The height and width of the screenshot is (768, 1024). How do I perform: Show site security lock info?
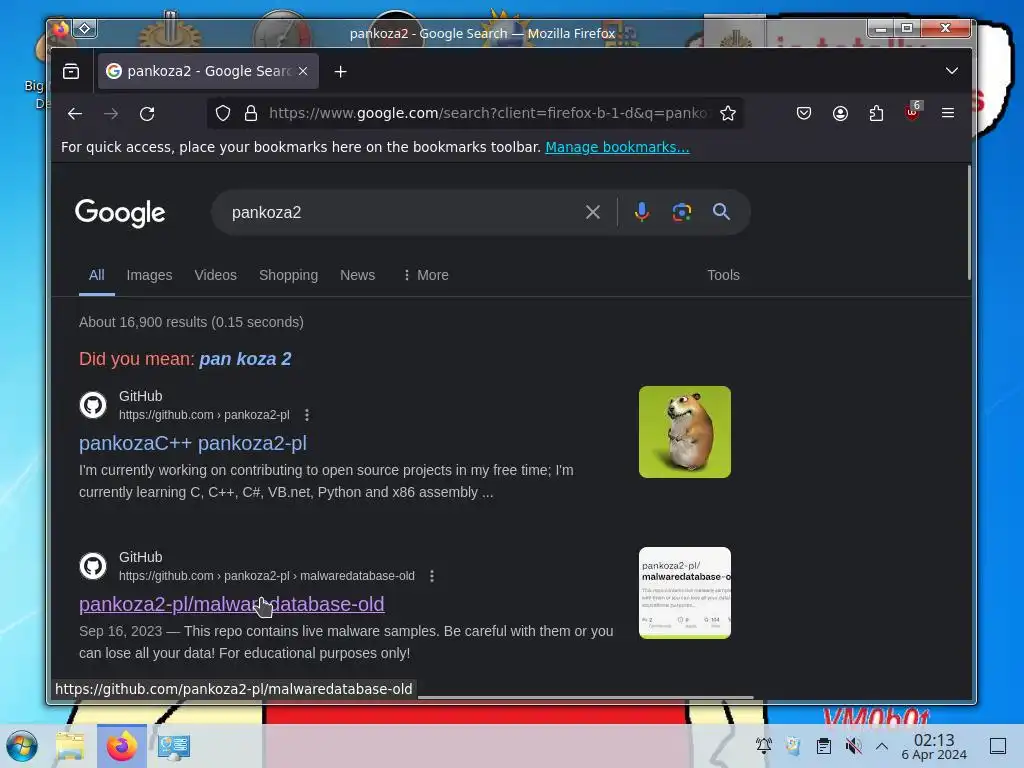(x=251, y=114)
